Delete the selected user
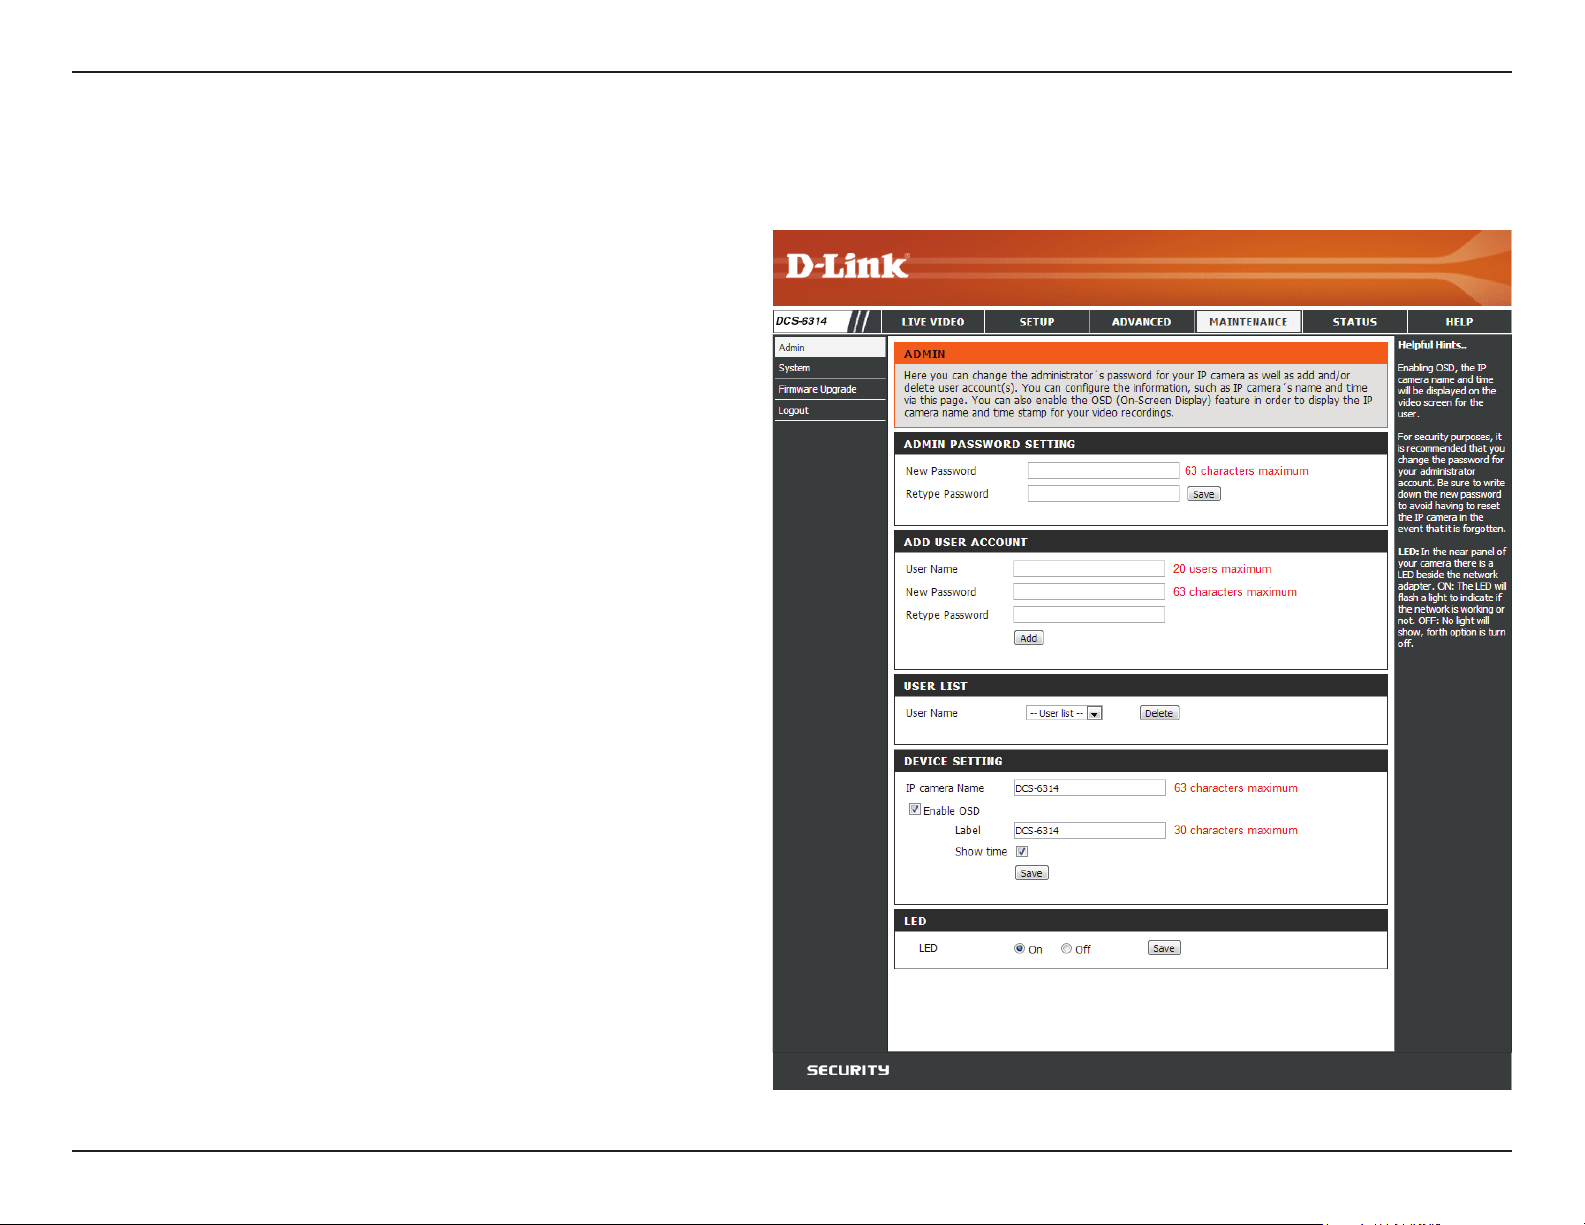 tap(1160, 713)
